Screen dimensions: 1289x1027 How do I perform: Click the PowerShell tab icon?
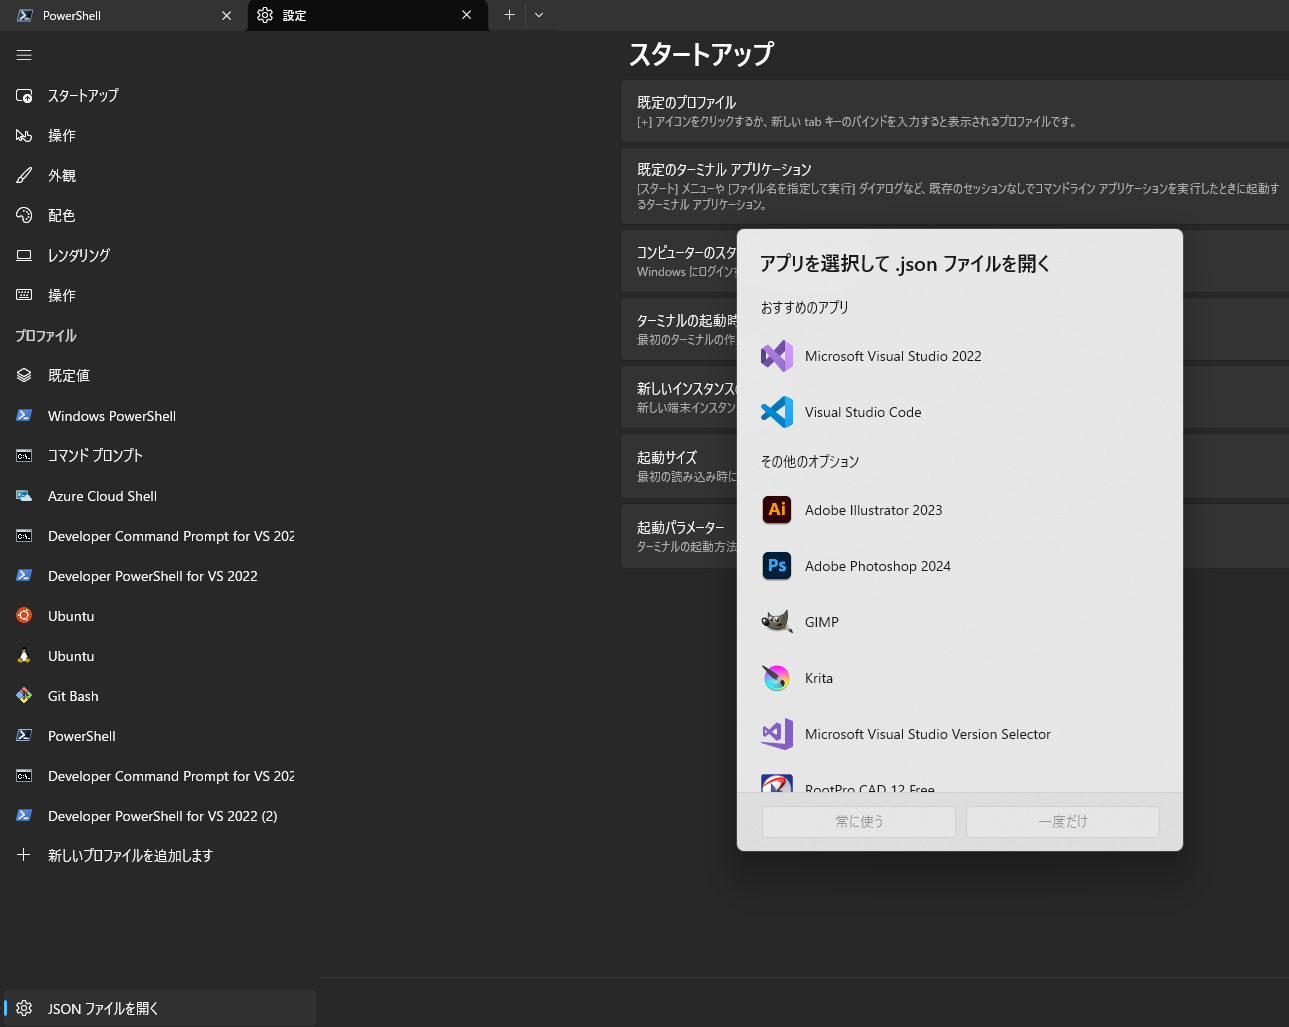pyautogui.click(x=25, y=15)
